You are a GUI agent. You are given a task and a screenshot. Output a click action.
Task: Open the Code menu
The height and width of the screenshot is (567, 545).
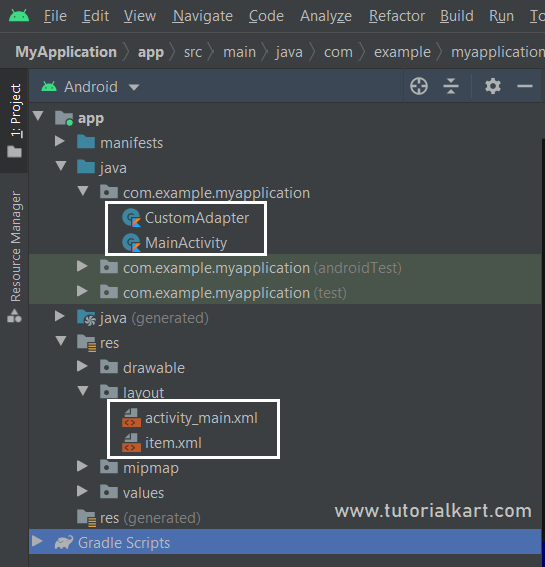coord(266,16)
